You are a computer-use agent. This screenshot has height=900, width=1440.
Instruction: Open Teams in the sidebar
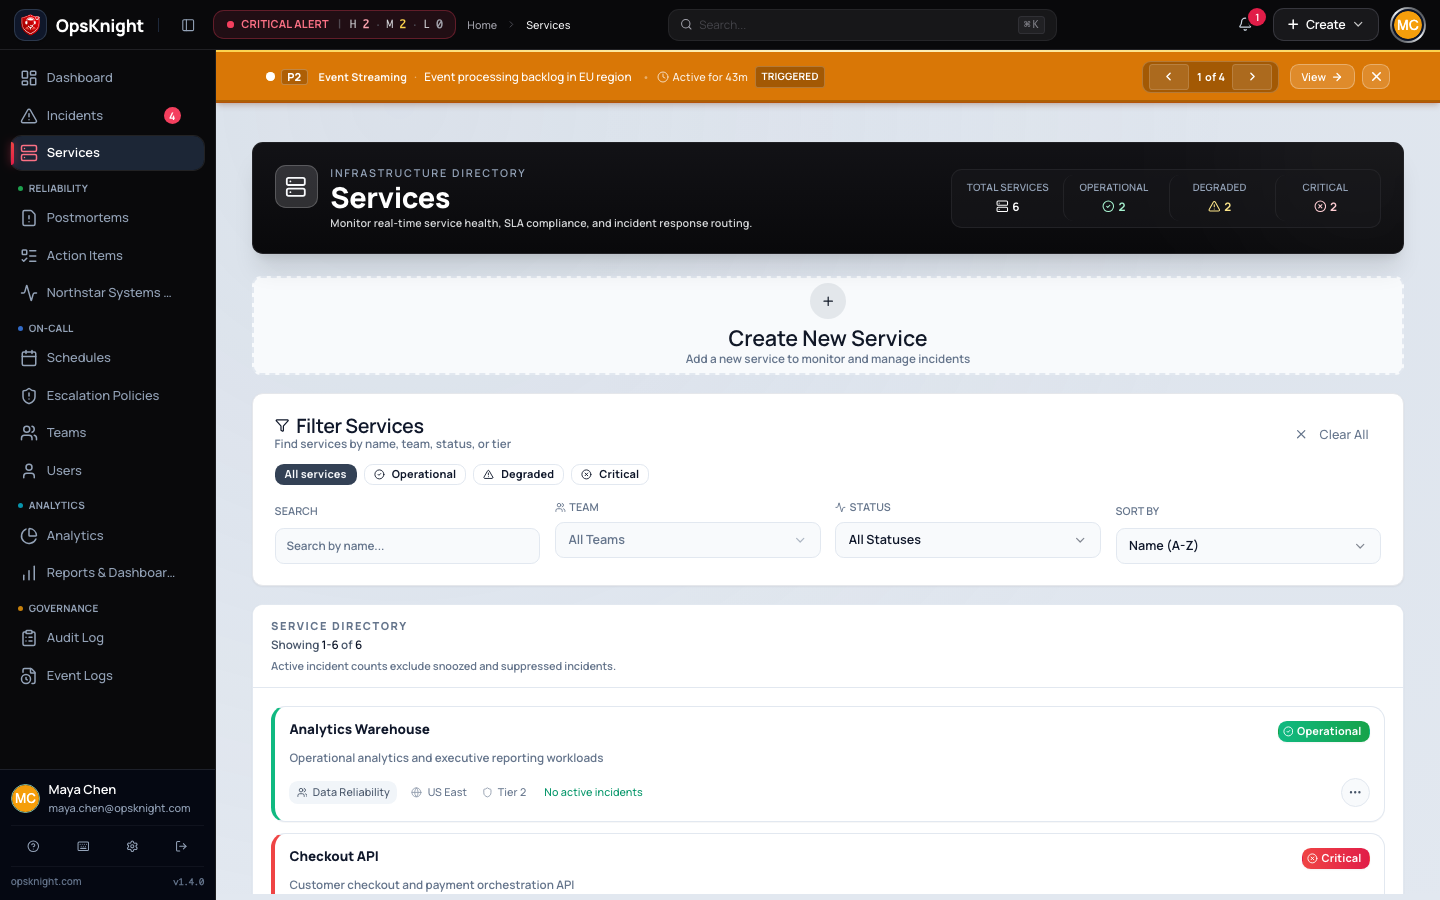point(108,433)
